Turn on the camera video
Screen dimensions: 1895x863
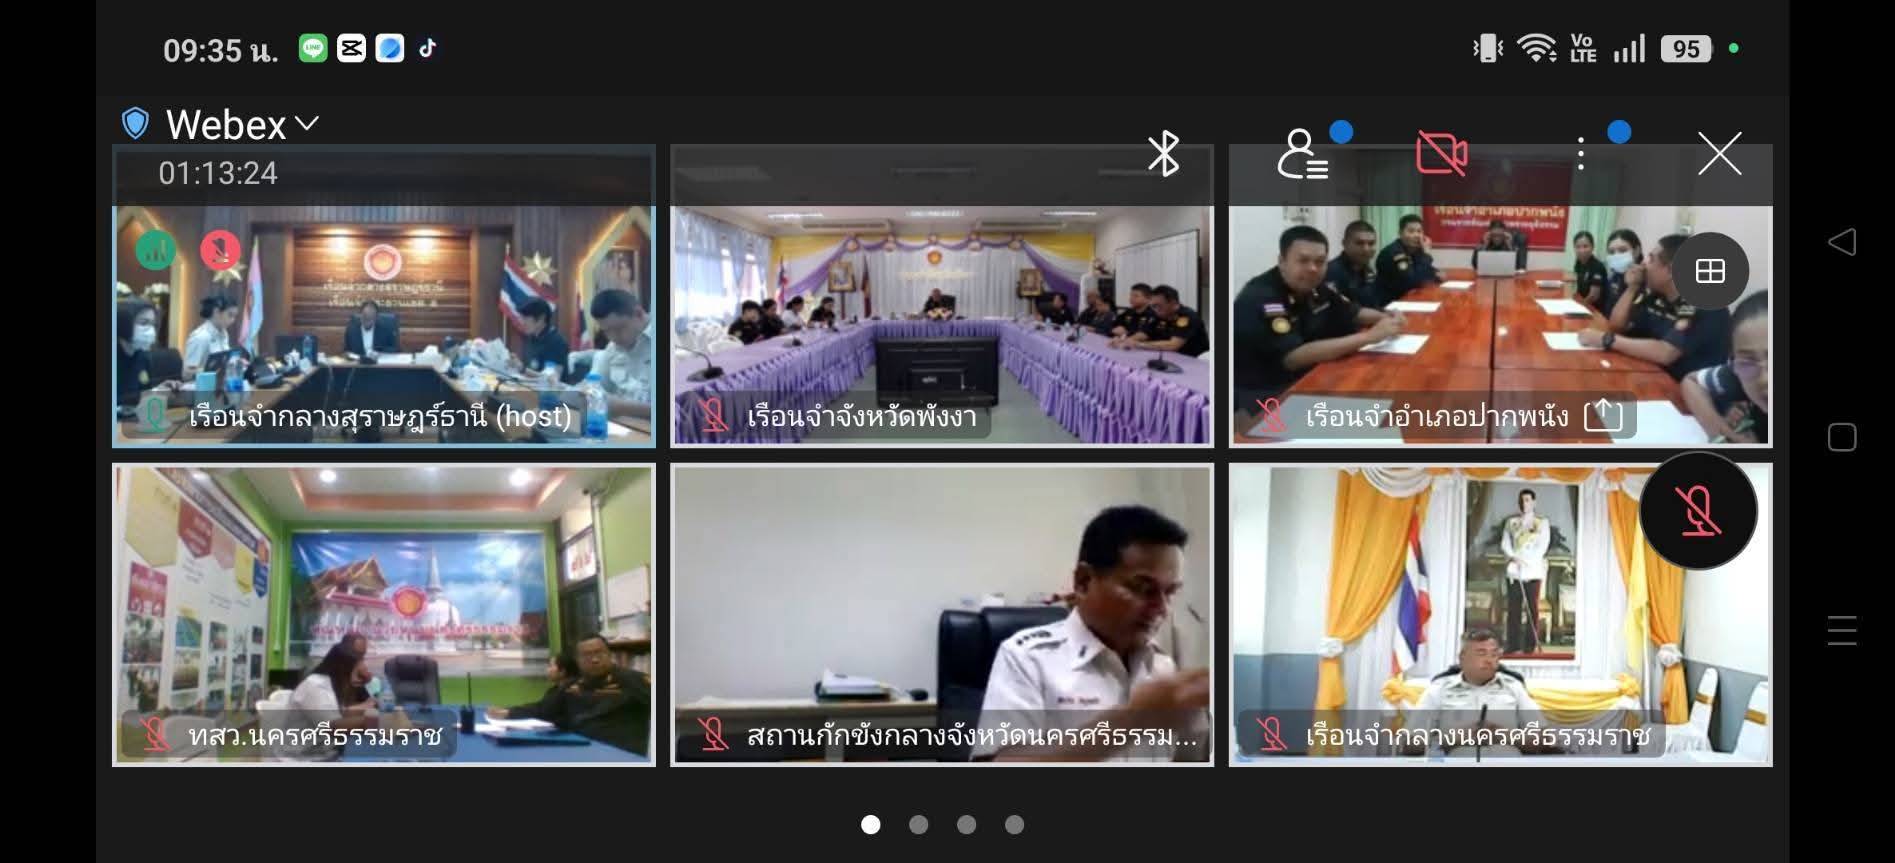click(1441, 154)
